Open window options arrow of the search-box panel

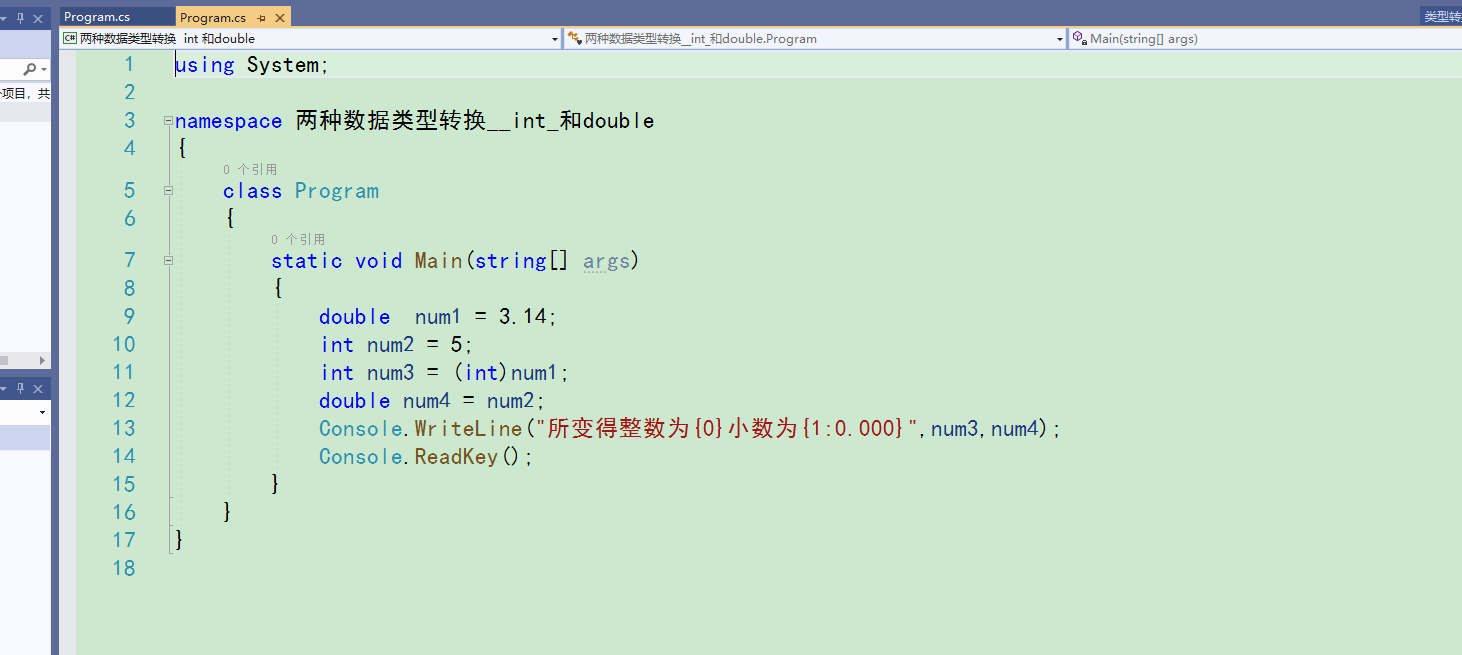pos(5,18)
